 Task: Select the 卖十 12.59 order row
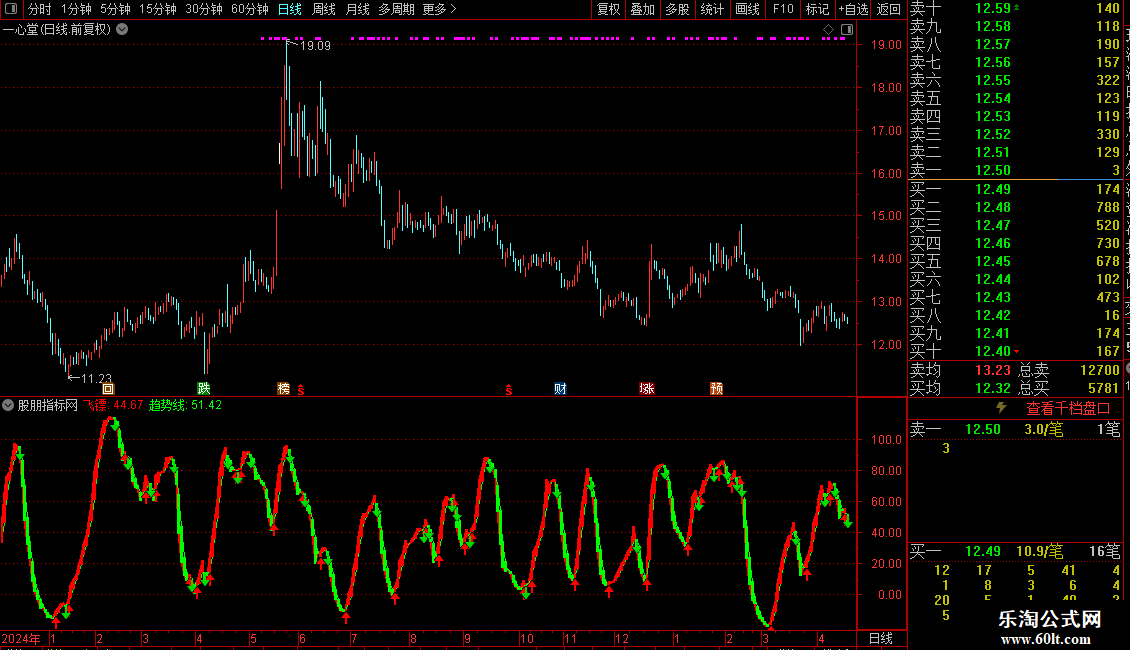coord(1015,8)
